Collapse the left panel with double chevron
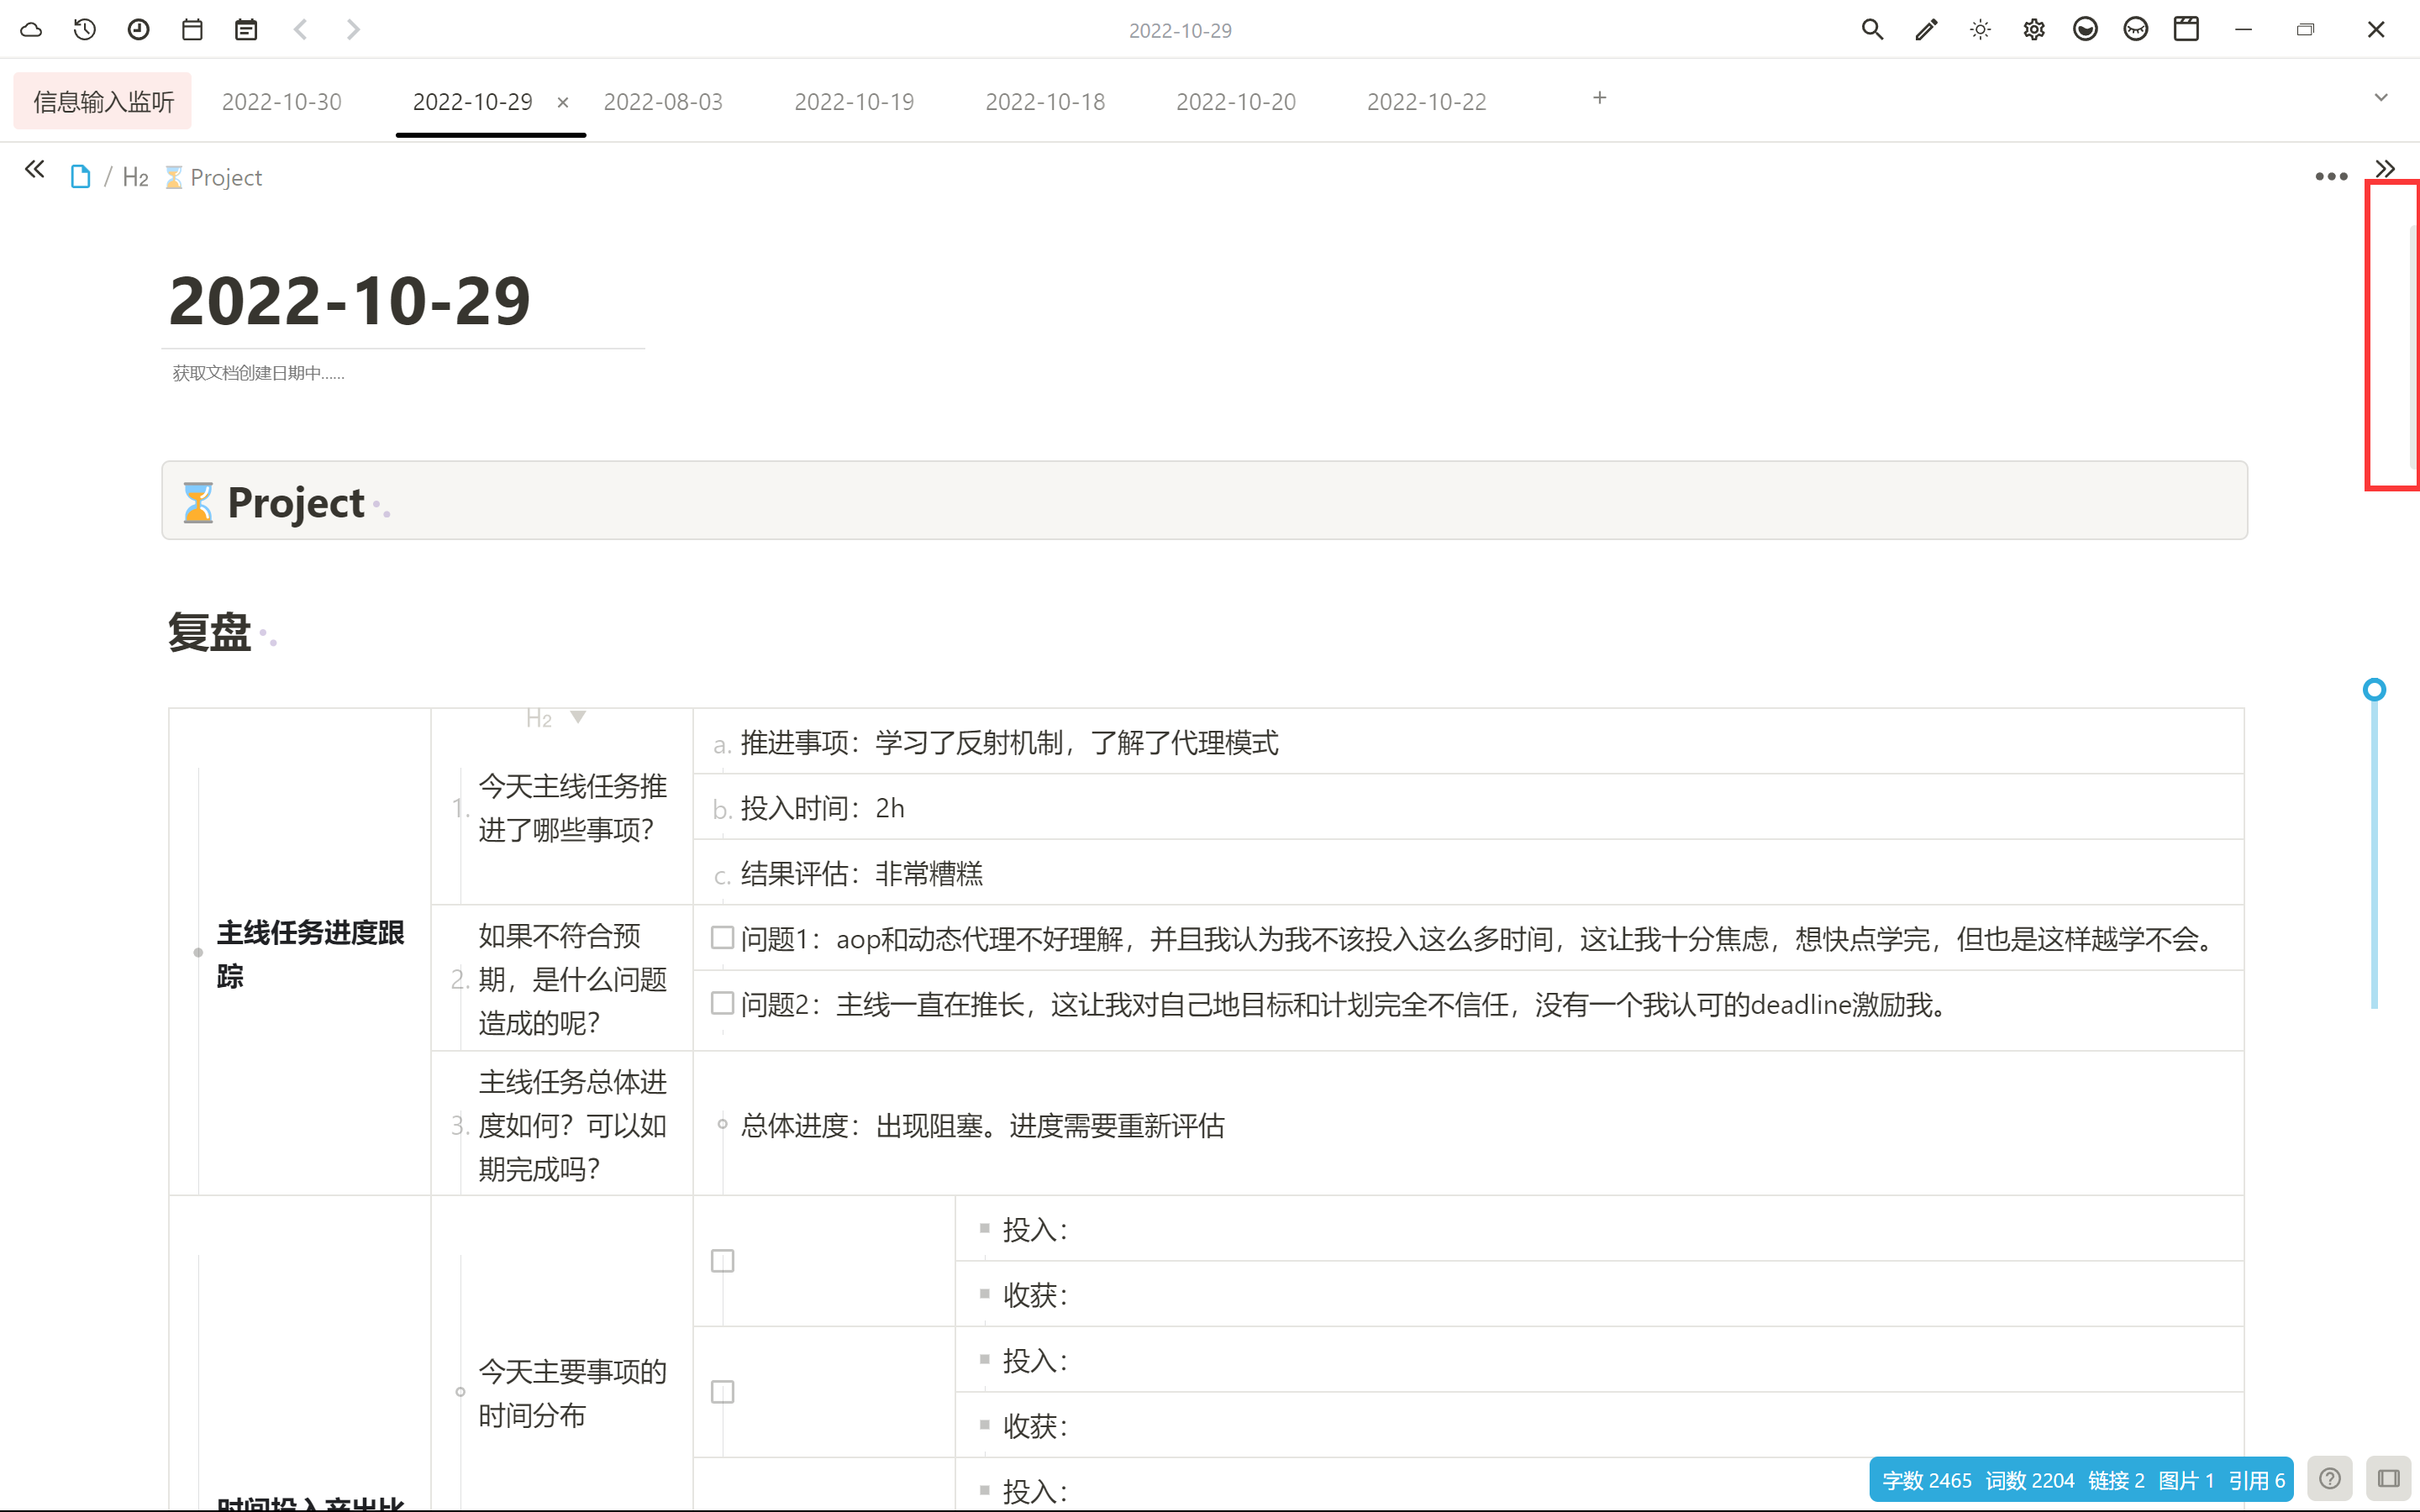The image size is (2420, 1512). 35,169
